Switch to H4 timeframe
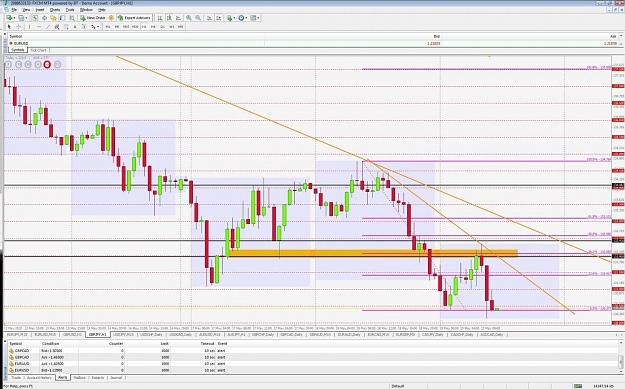 [x=153, y=27]
